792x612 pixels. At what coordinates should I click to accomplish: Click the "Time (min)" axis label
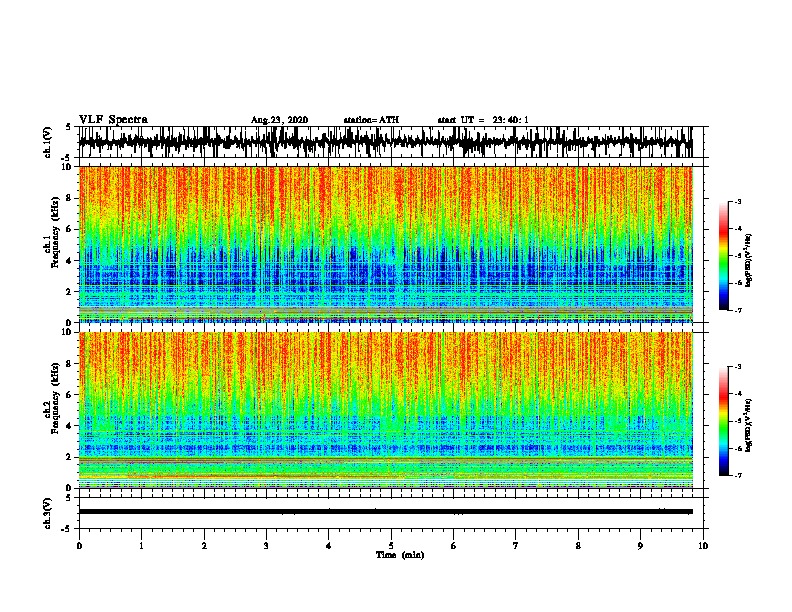click(400, 555)
